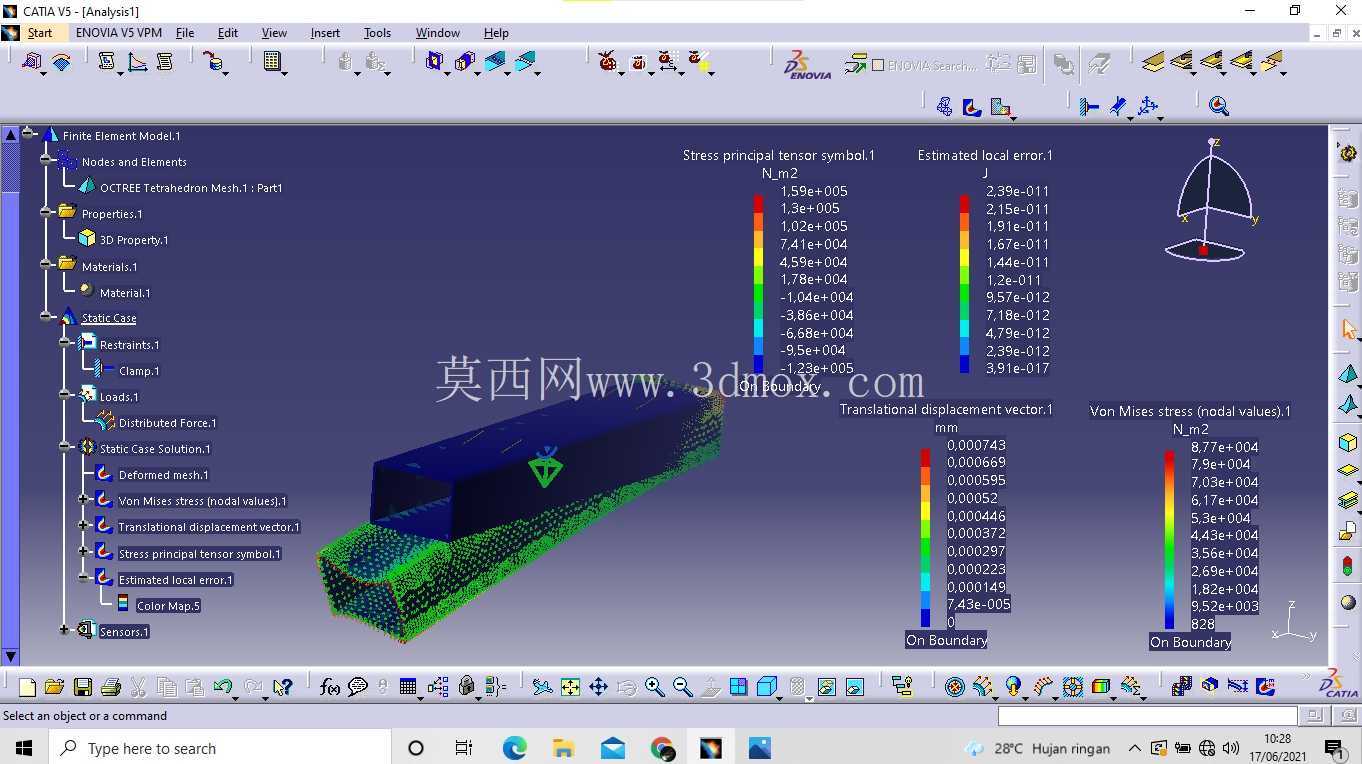Open the Tools menu
The height and width of the screenshot is (764, 1362).
(x=377, y=33)
